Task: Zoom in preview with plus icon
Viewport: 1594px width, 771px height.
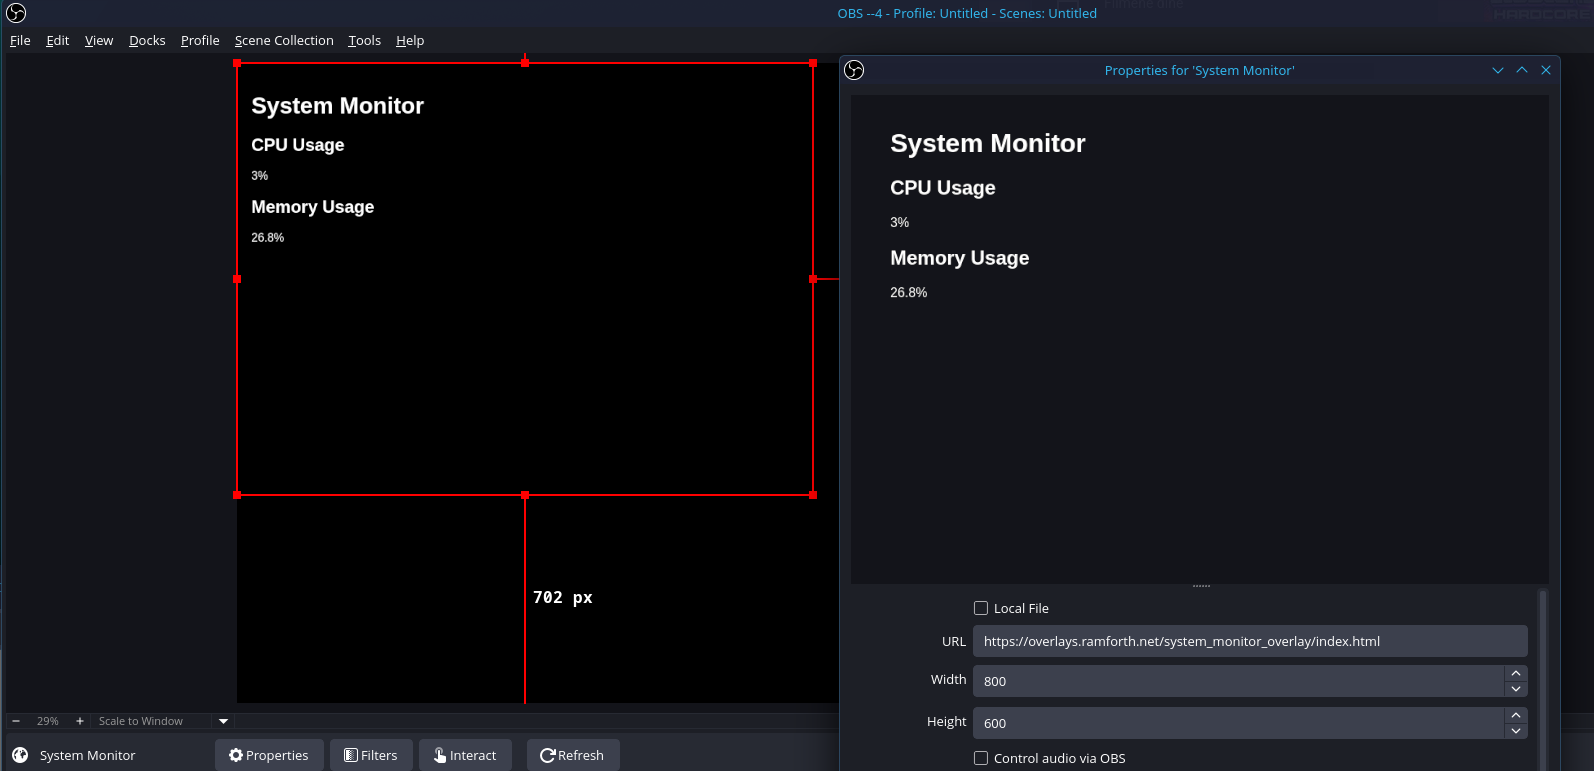Action: tap(80, 721)
